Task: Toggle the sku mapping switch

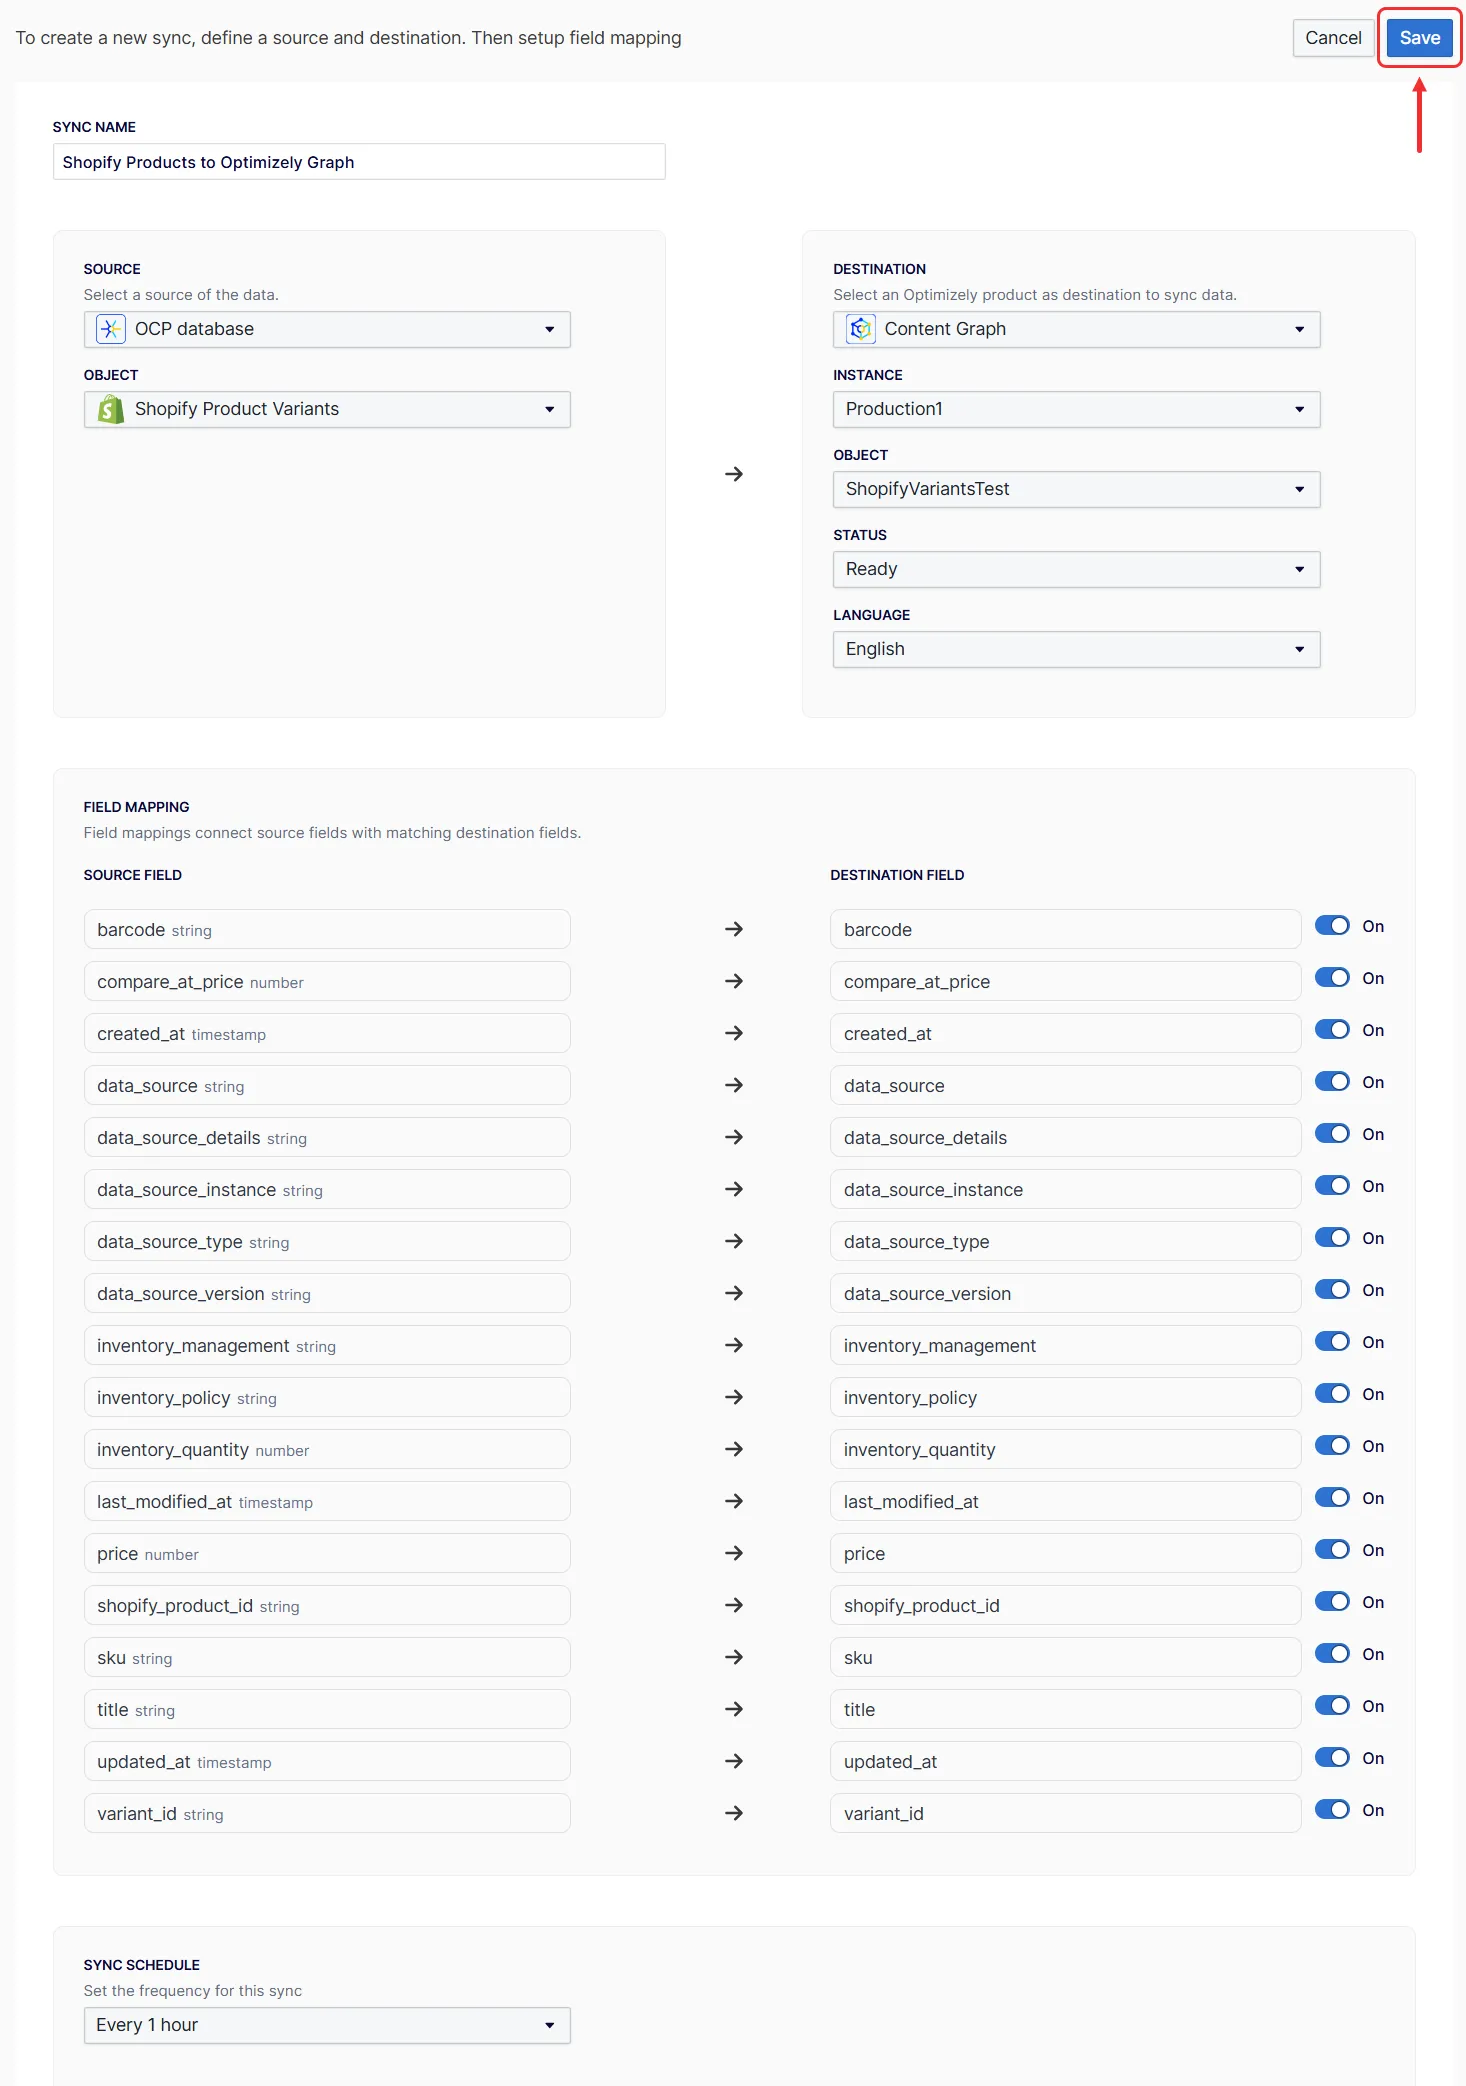Action: [1332, 1654]
